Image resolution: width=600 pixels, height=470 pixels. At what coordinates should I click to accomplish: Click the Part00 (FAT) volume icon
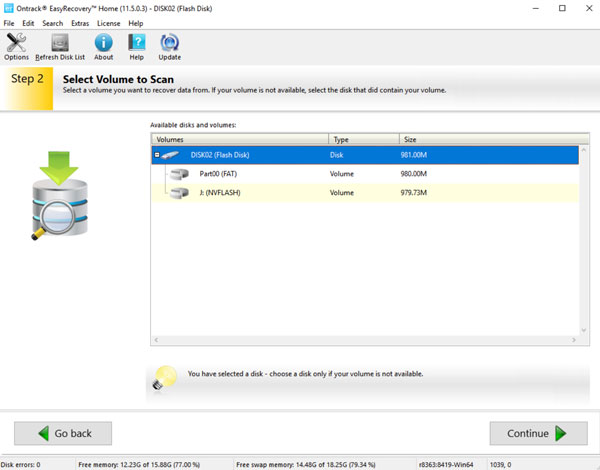coord(181,173)
